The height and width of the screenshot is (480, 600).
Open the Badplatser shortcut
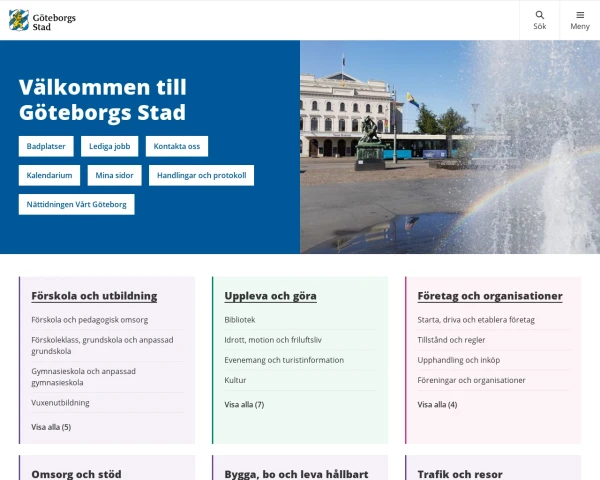[x=46, y=146]
